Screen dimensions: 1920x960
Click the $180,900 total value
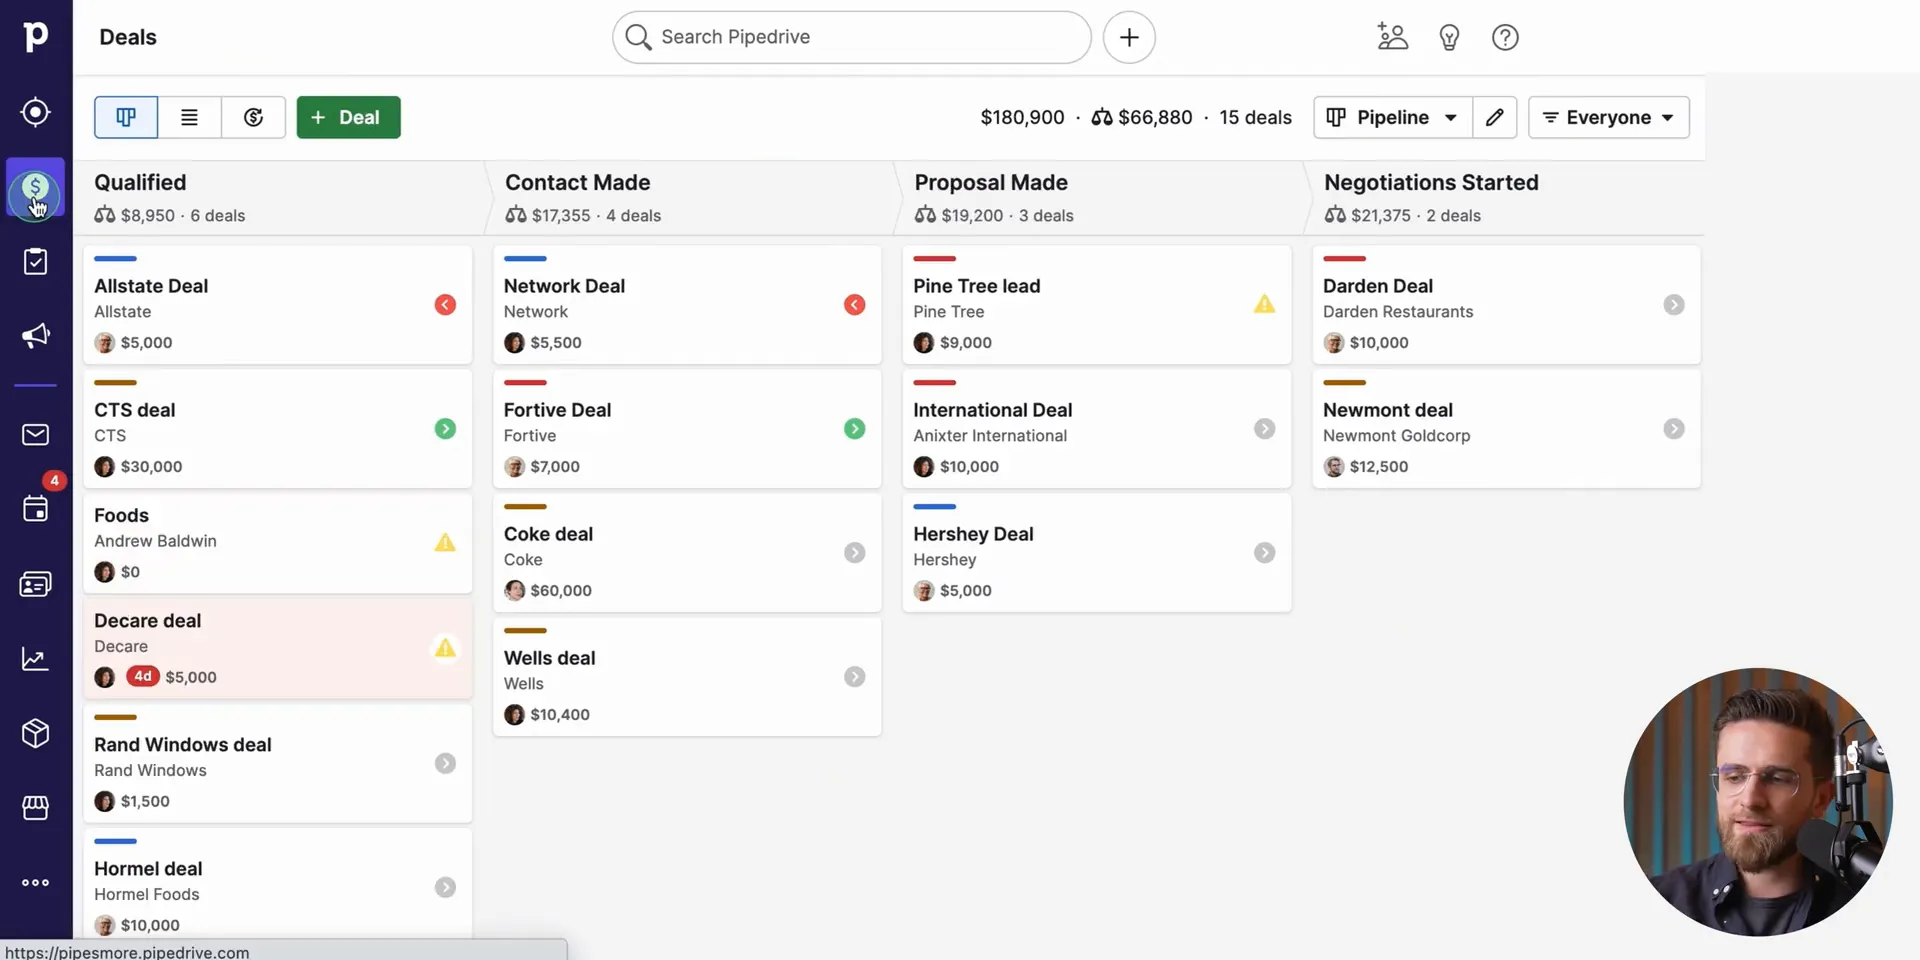pyautogui.click(x=1022, y=117)
